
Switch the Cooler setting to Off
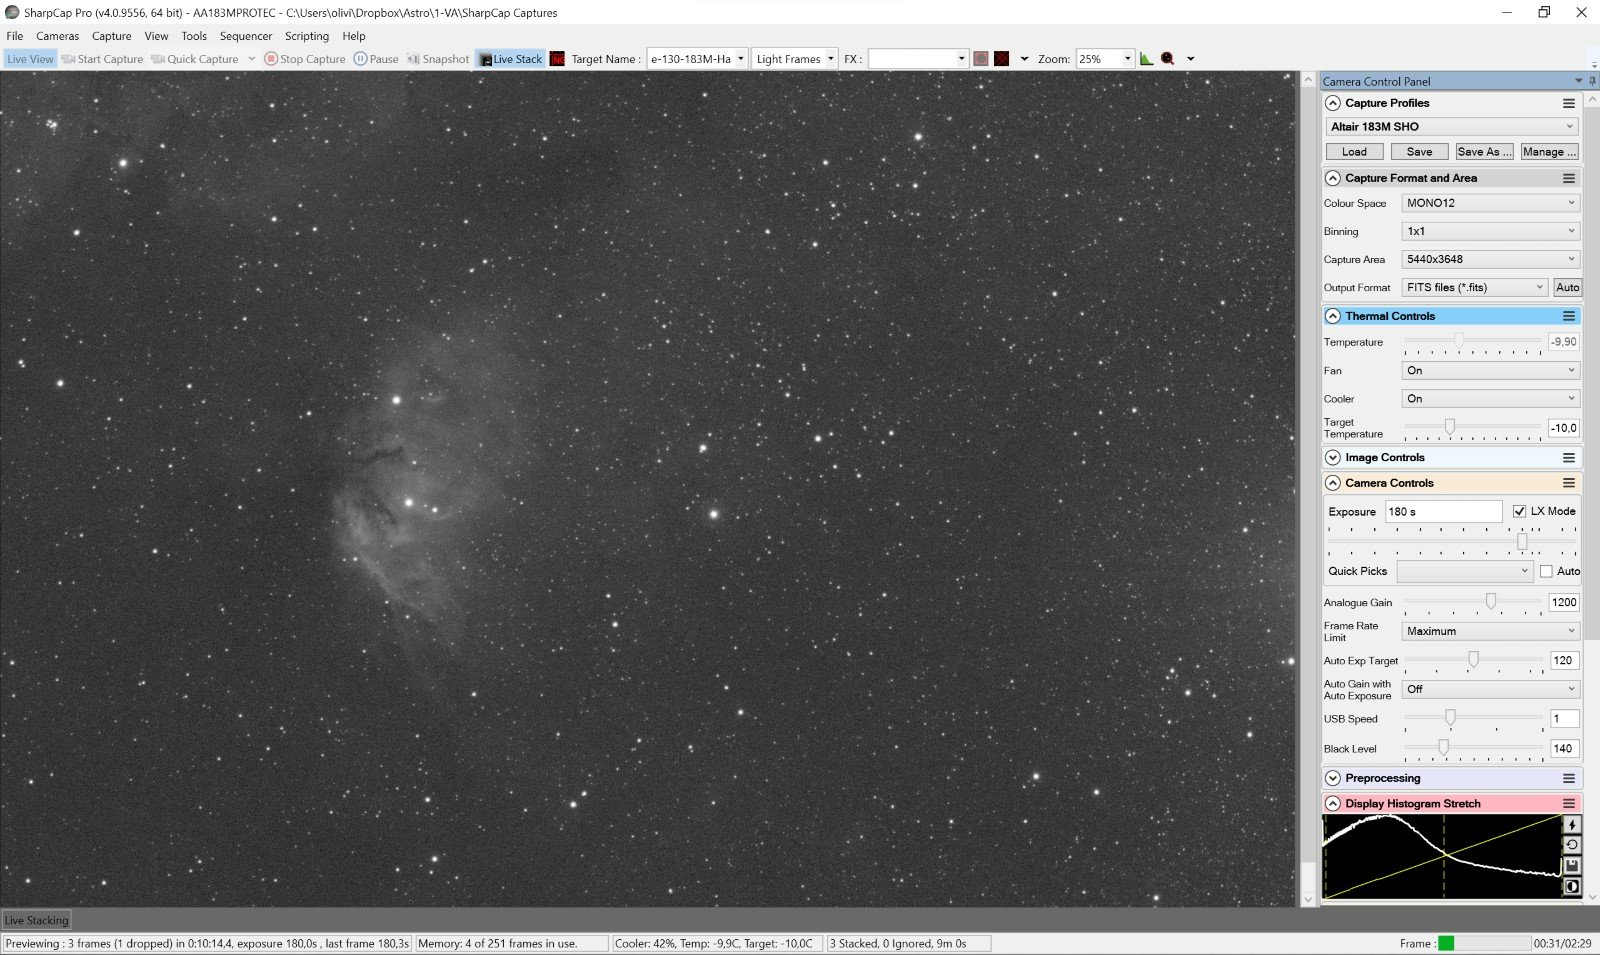[1489, 398]
